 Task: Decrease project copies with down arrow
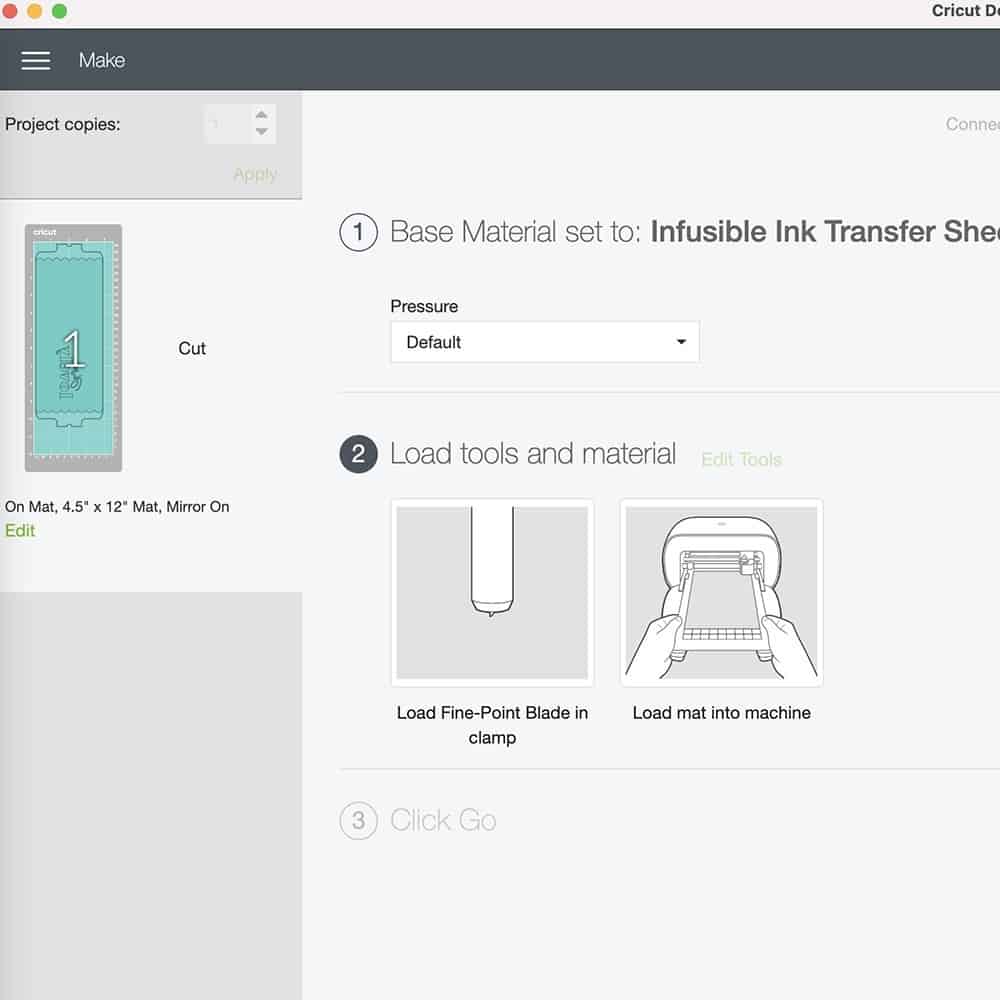[x=261, y=131]
